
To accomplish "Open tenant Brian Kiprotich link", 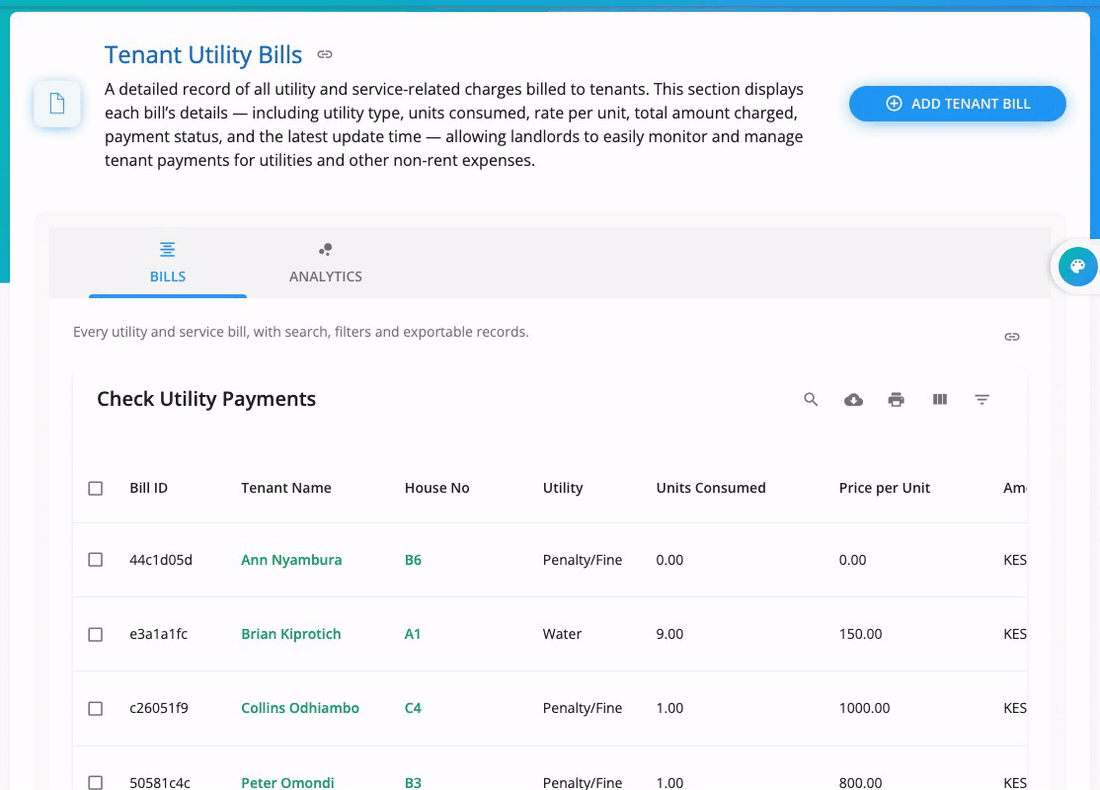I will [x=291, y=634].
